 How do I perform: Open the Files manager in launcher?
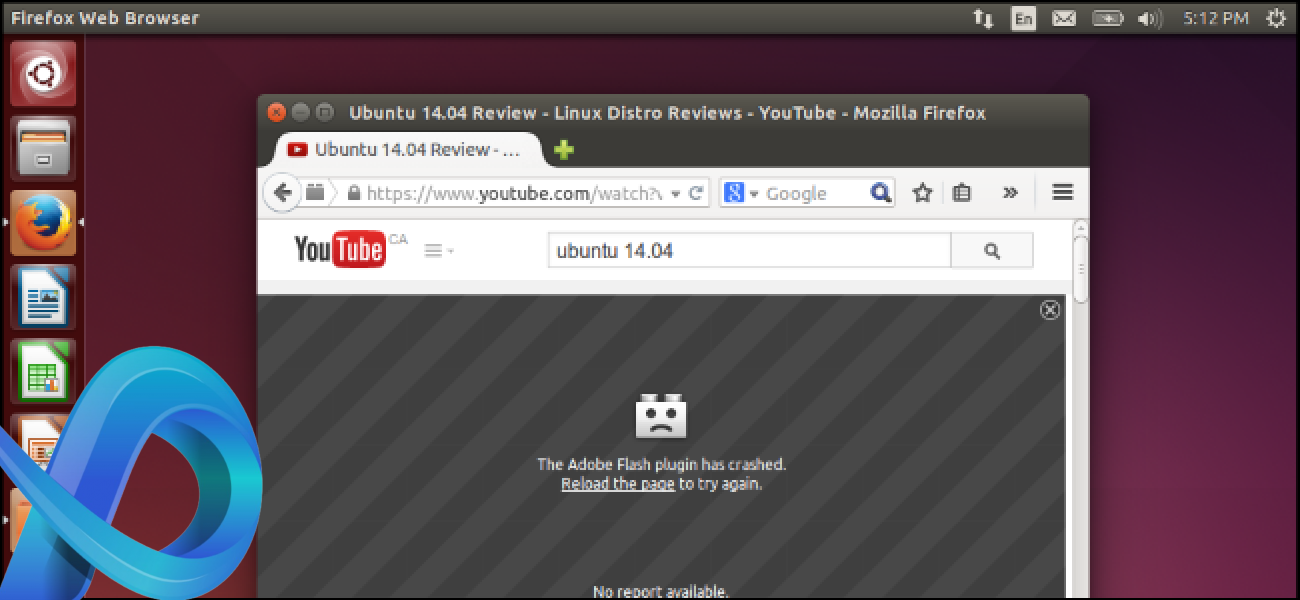(43, 148)
